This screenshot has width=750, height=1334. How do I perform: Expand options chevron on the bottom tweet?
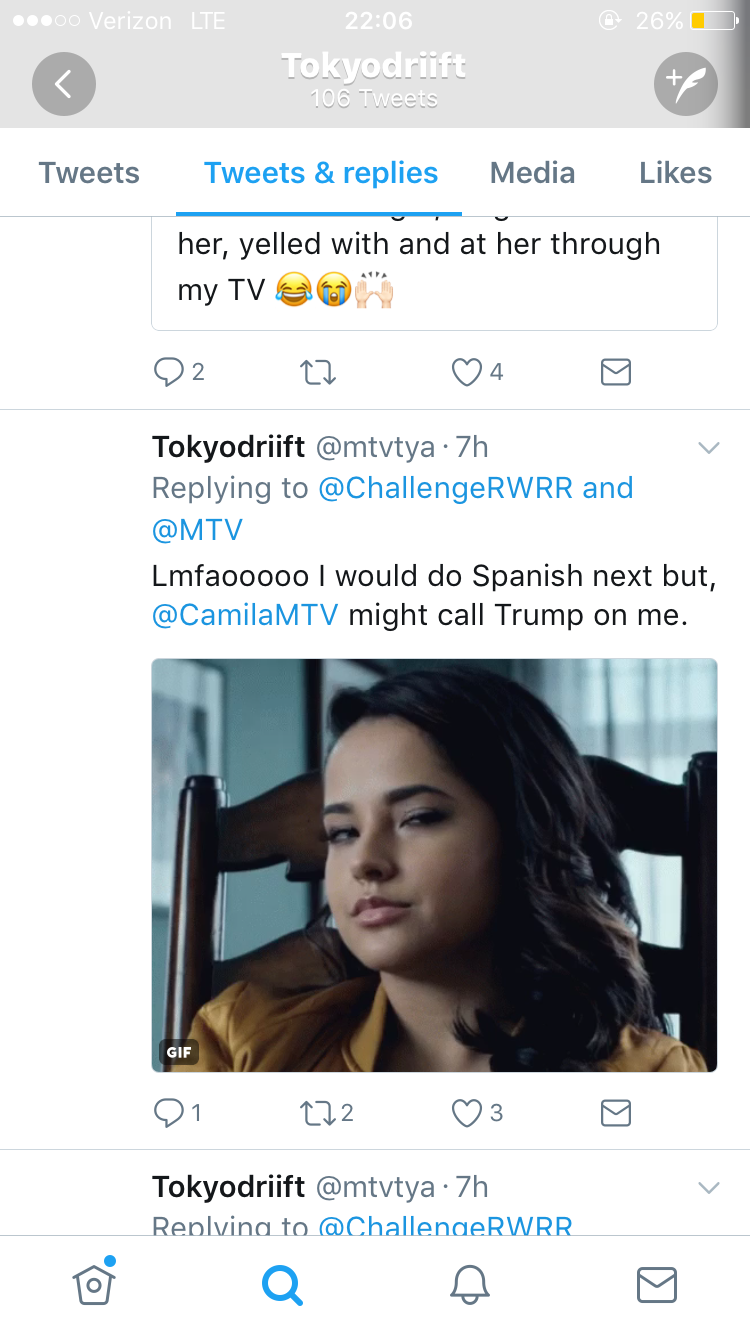(x=709, y=1188)
